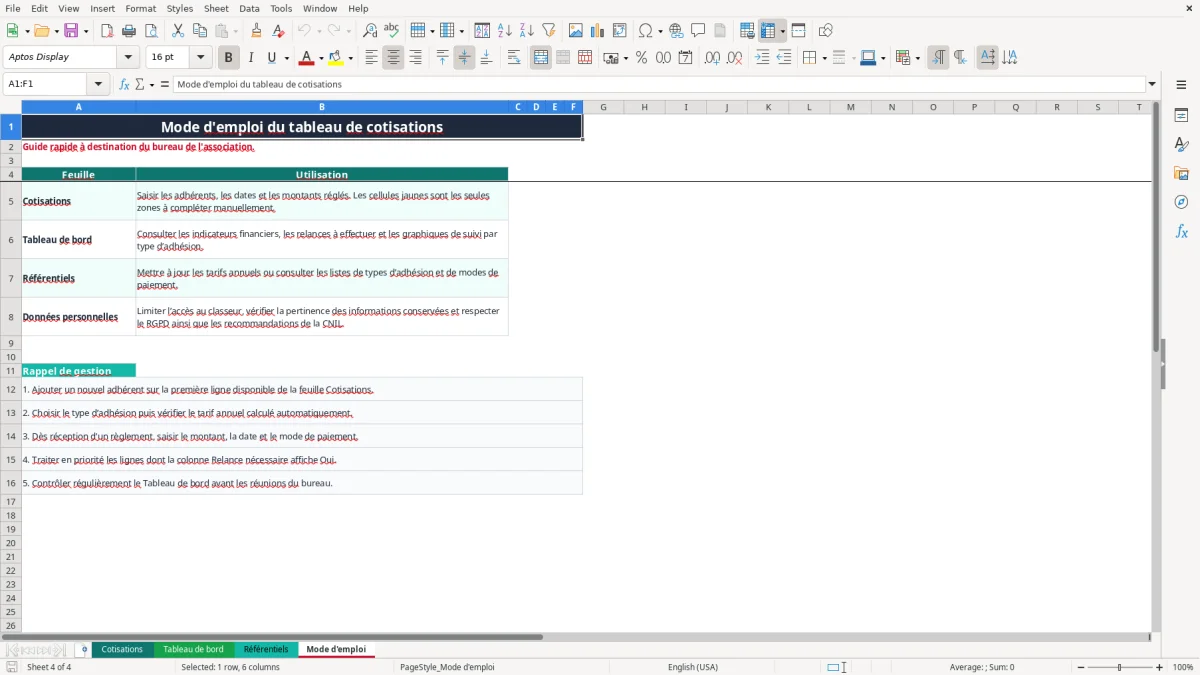Toggle Left-To-Right text direction
Screen dimensions: 1200x675
[938, 58]
